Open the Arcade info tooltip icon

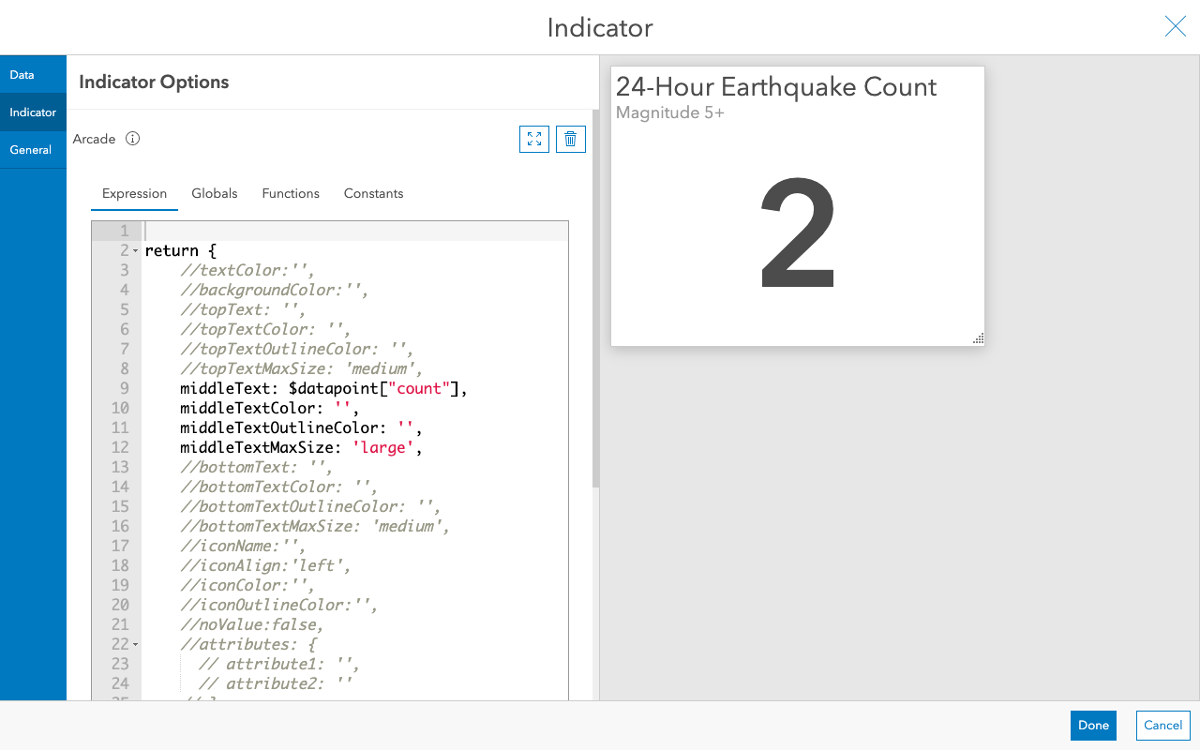tap(133, 139)
